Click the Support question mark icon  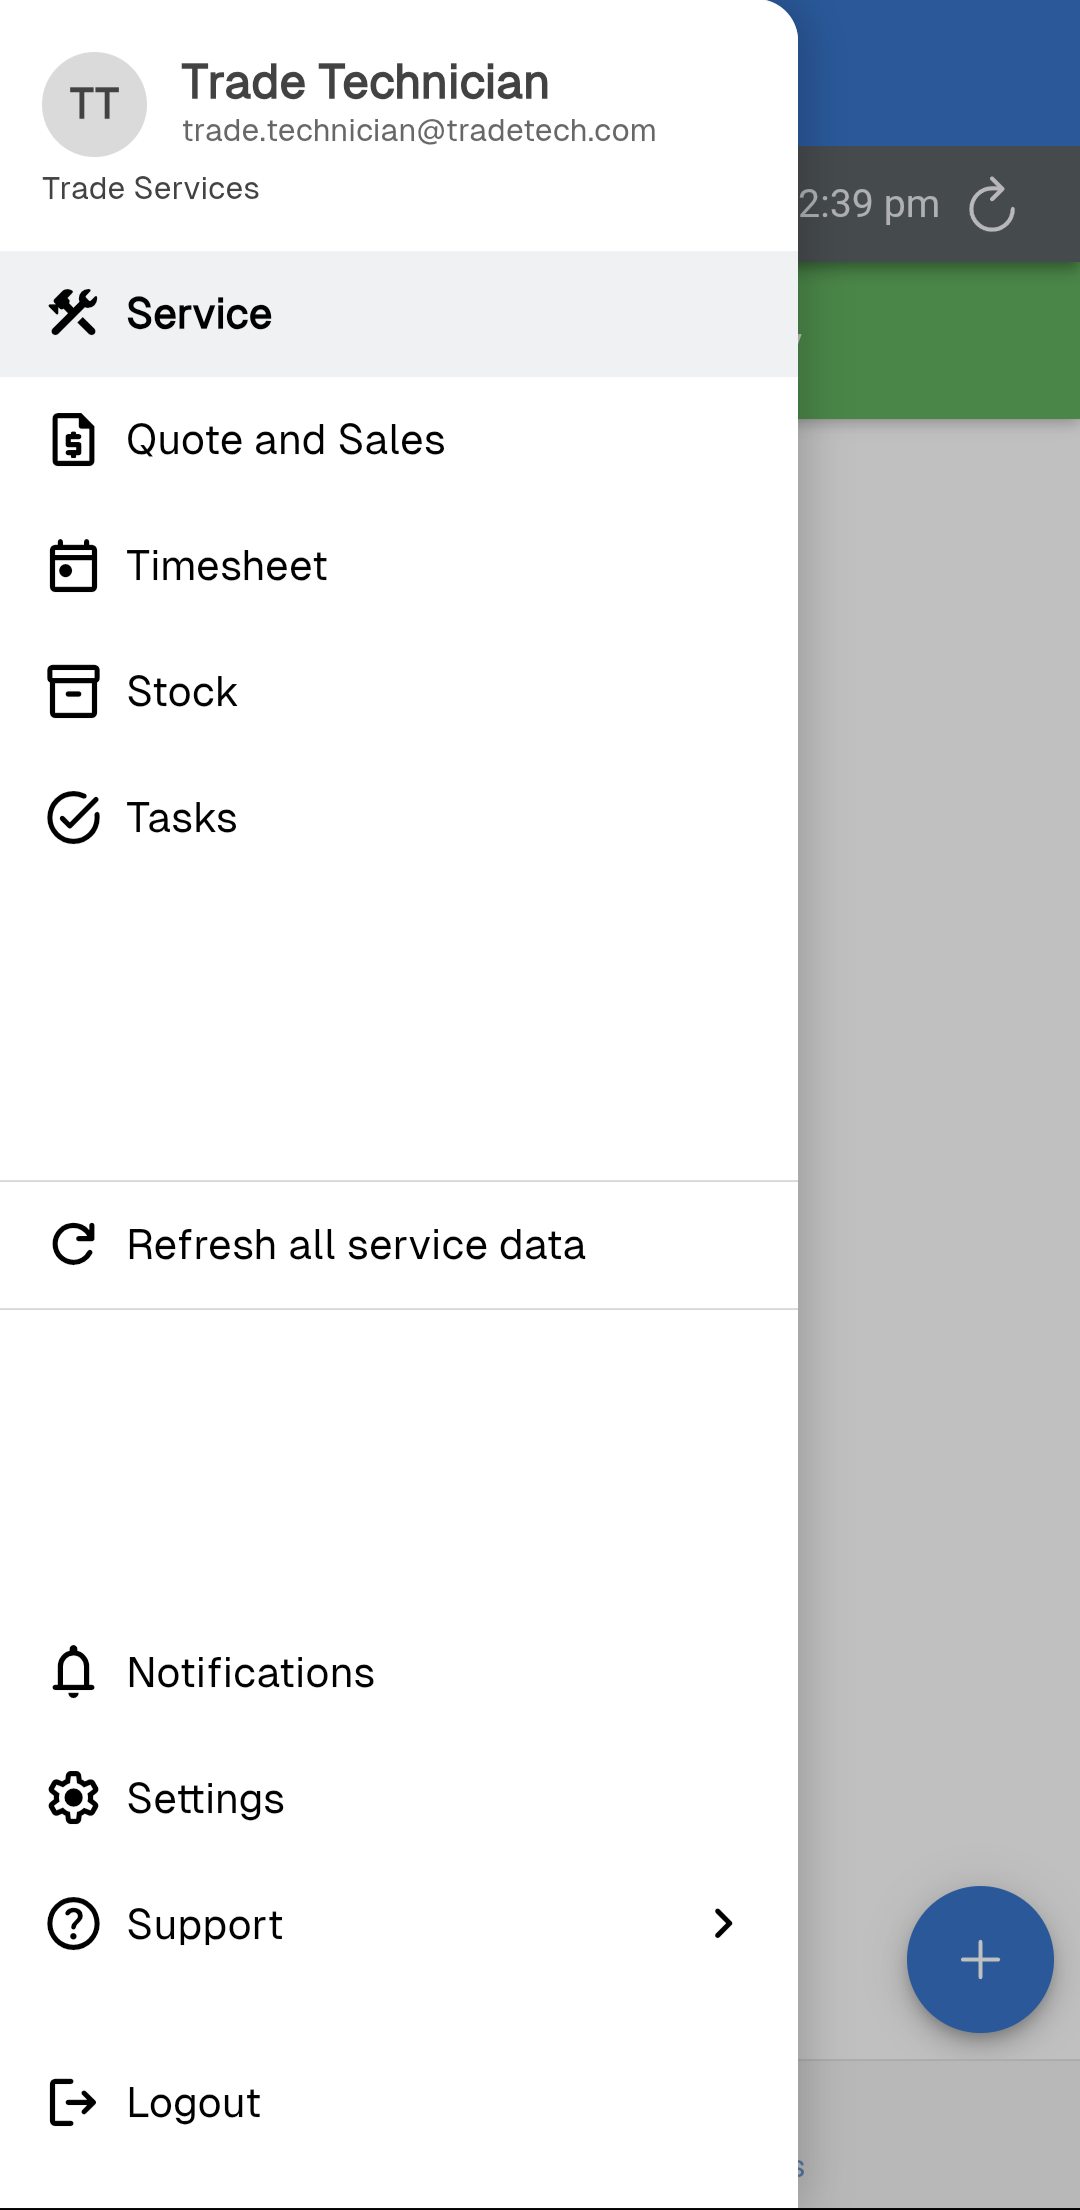pos(73,1924)
